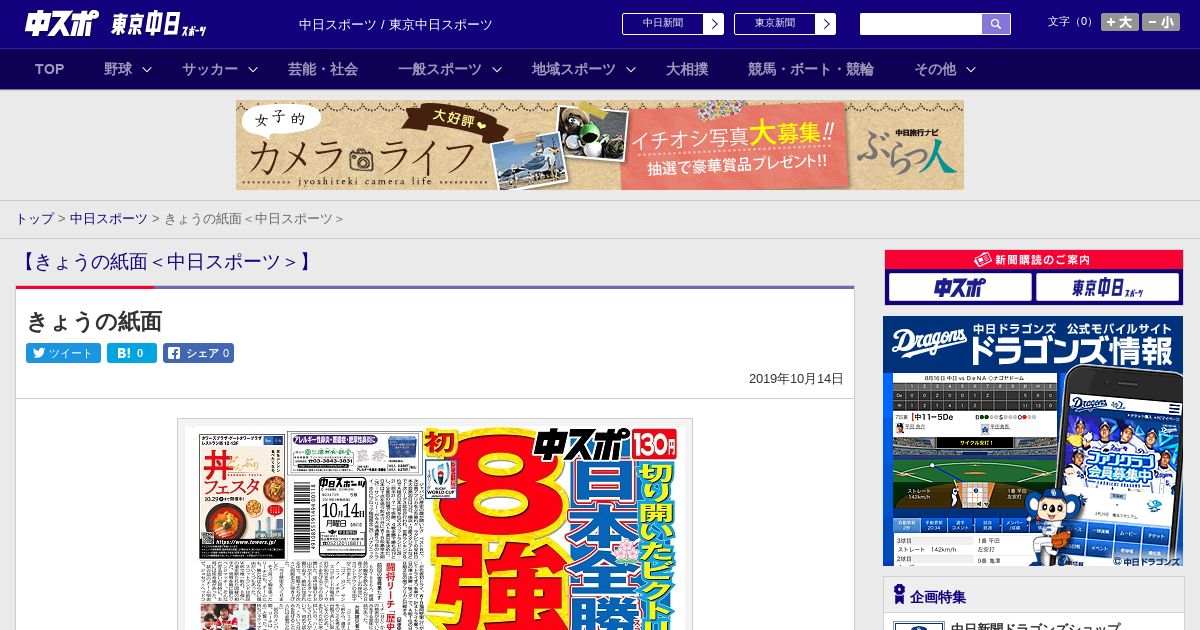1200x630 pixels.
Task: Expand the 地域スポーツ dropdown chevron
Action: [x=631, y=69]
